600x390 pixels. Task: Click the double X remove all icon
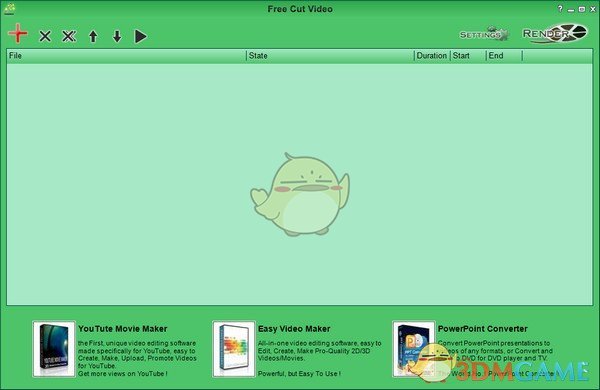coord(69,36)
